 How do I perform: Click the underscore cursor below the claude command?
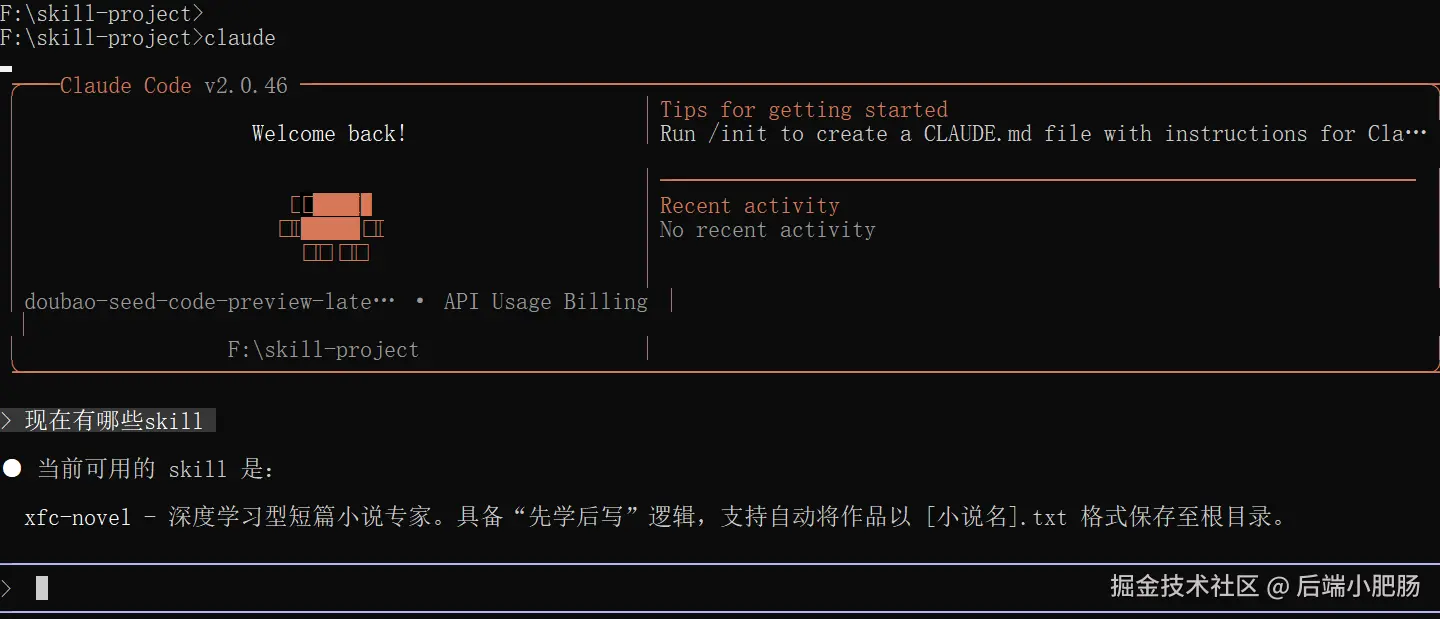[x=6, y=68]
